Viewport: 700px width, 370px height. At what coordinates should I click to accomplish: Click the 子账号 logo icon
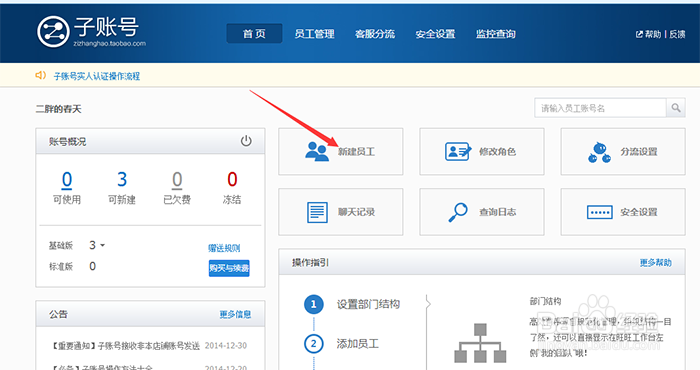coord(53,31)
